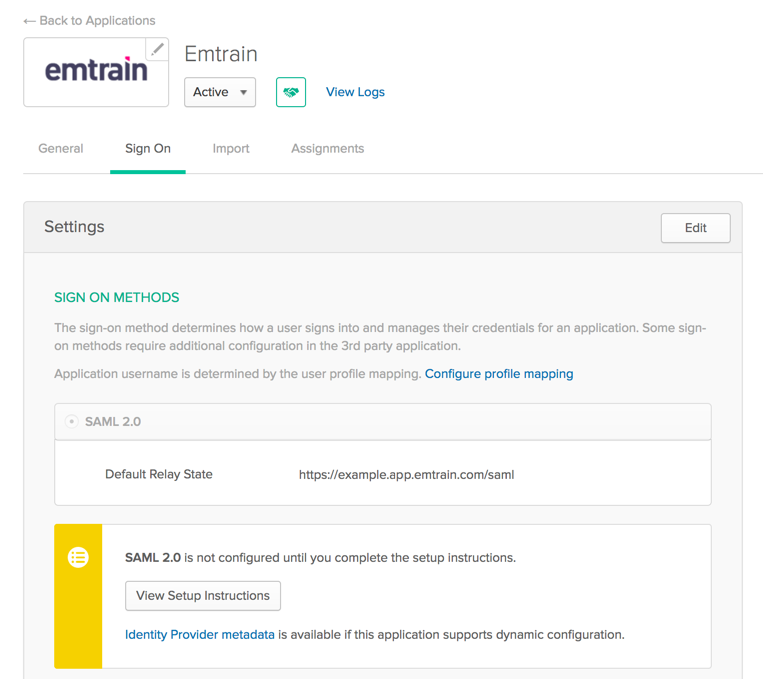
Task: Click the Settings panel header
Action: (x=75, y=227)
